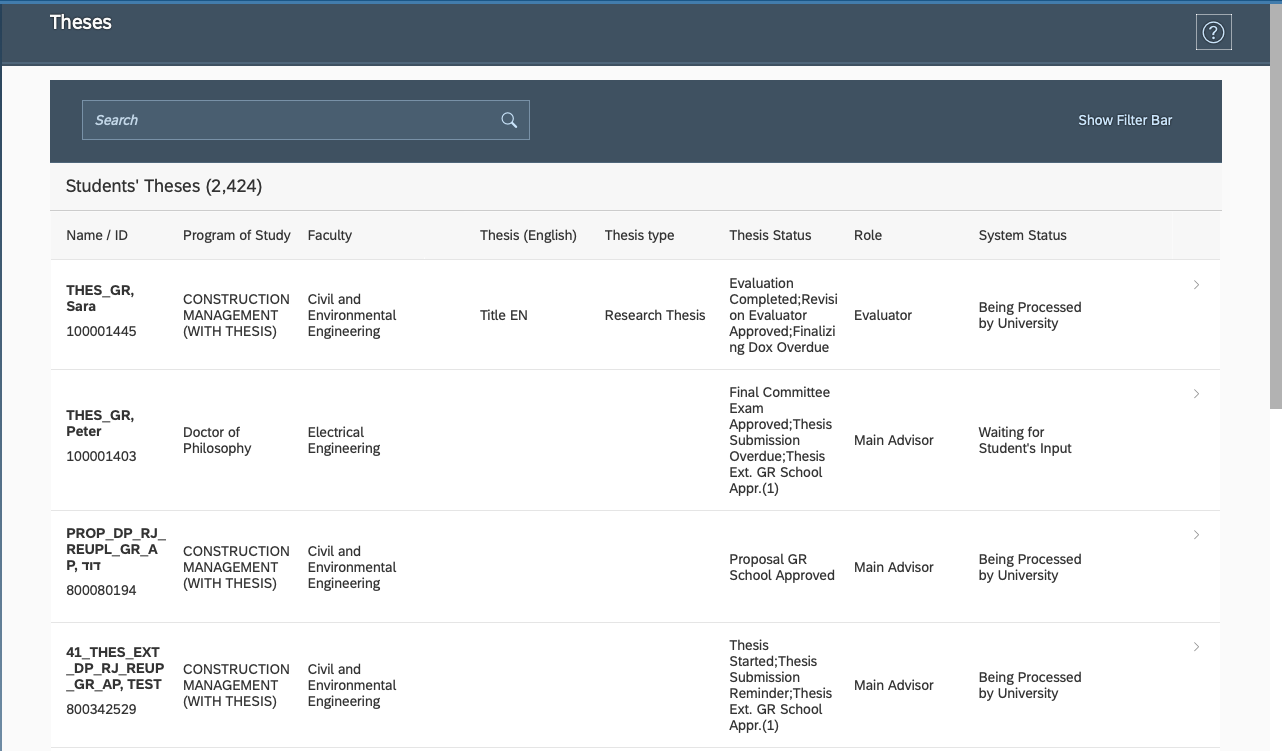1282x751 pixels.
Task: Click student ID 800080194
Action: (101, 590)
